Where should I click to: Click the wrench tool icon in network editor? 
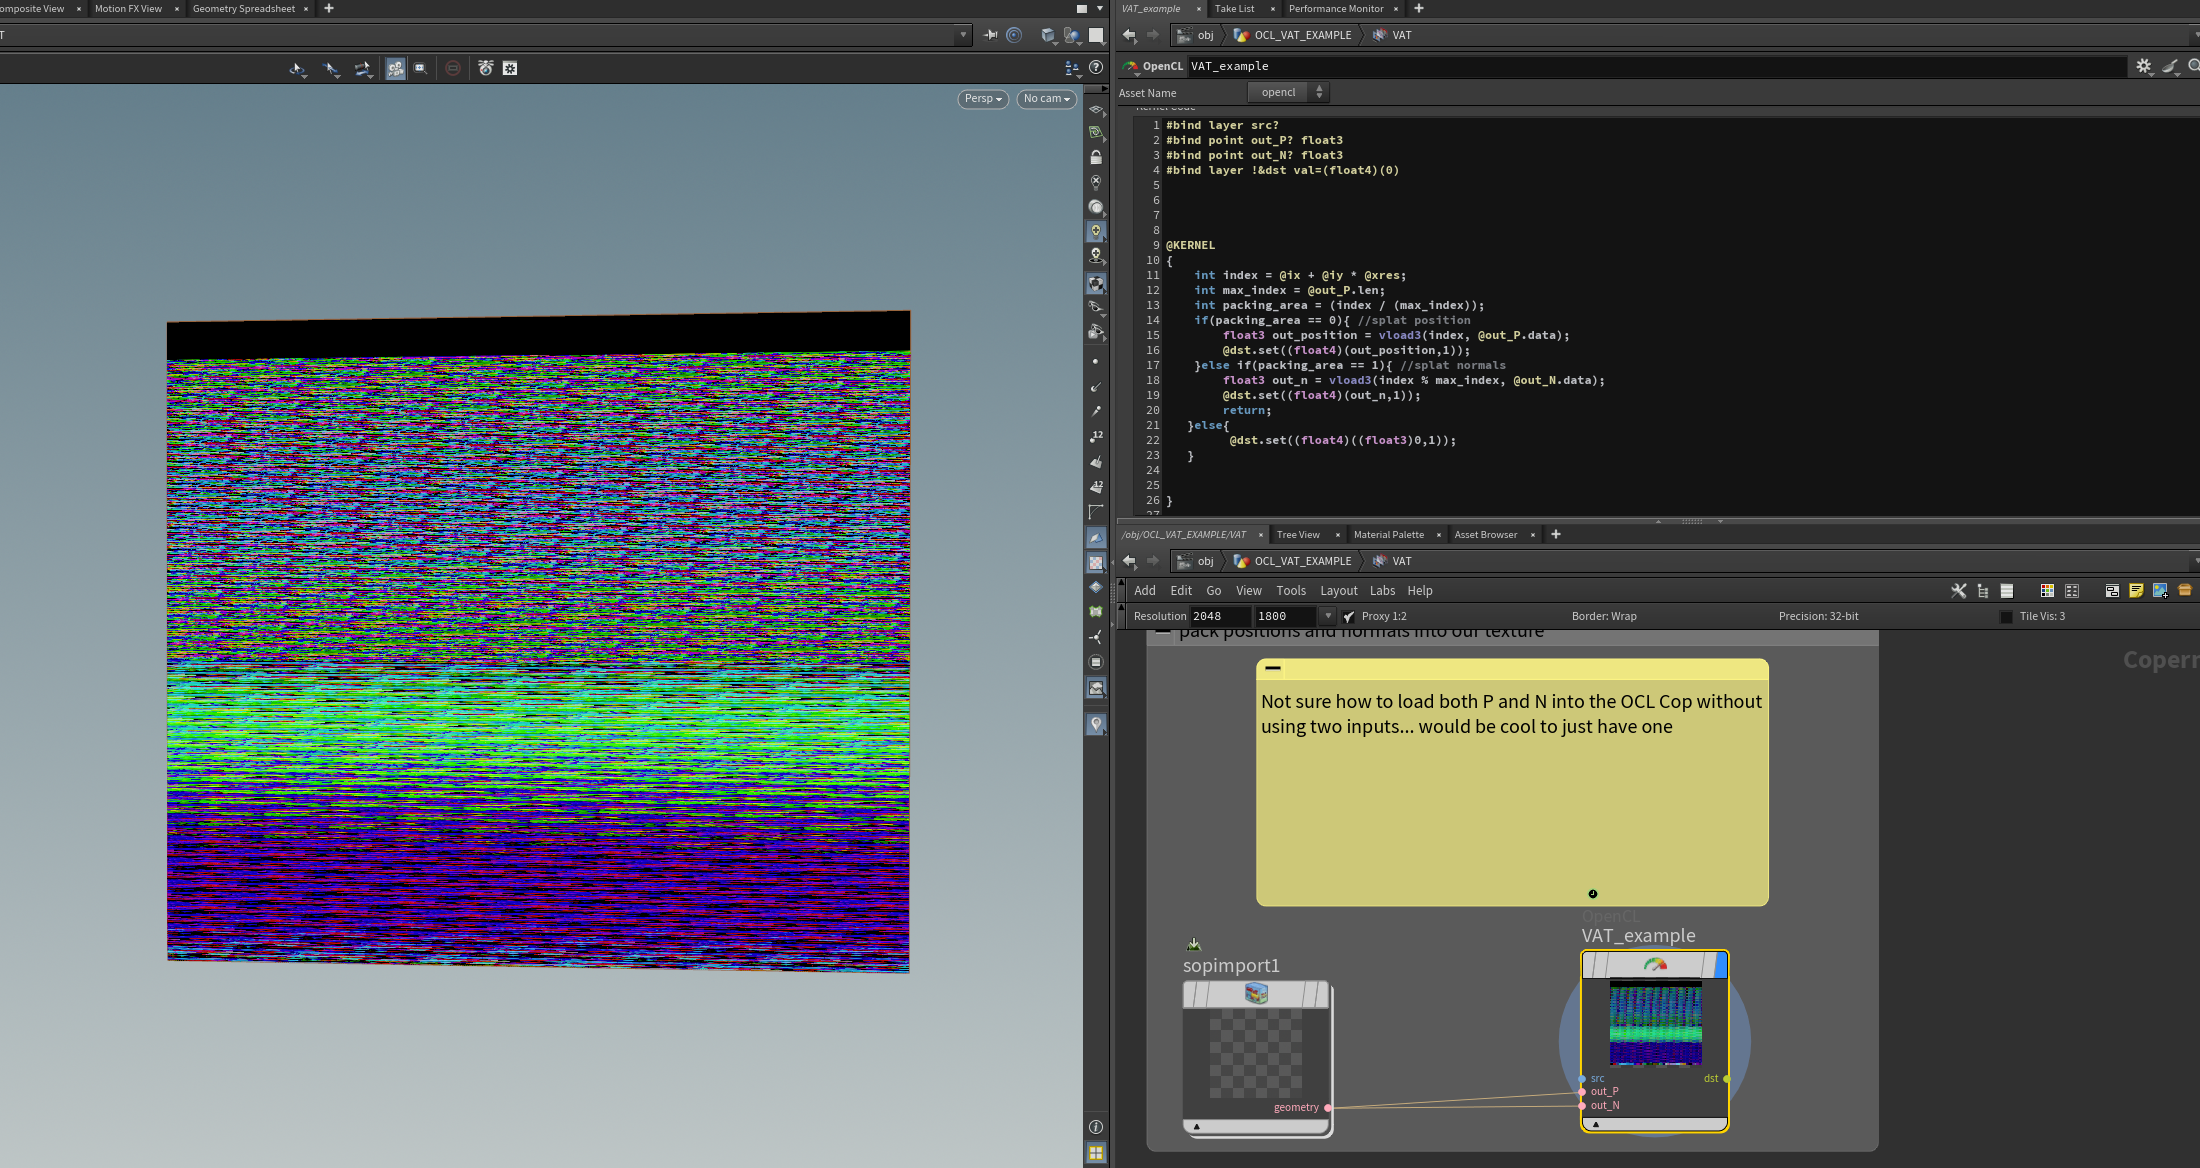[x=1958, y=591]
